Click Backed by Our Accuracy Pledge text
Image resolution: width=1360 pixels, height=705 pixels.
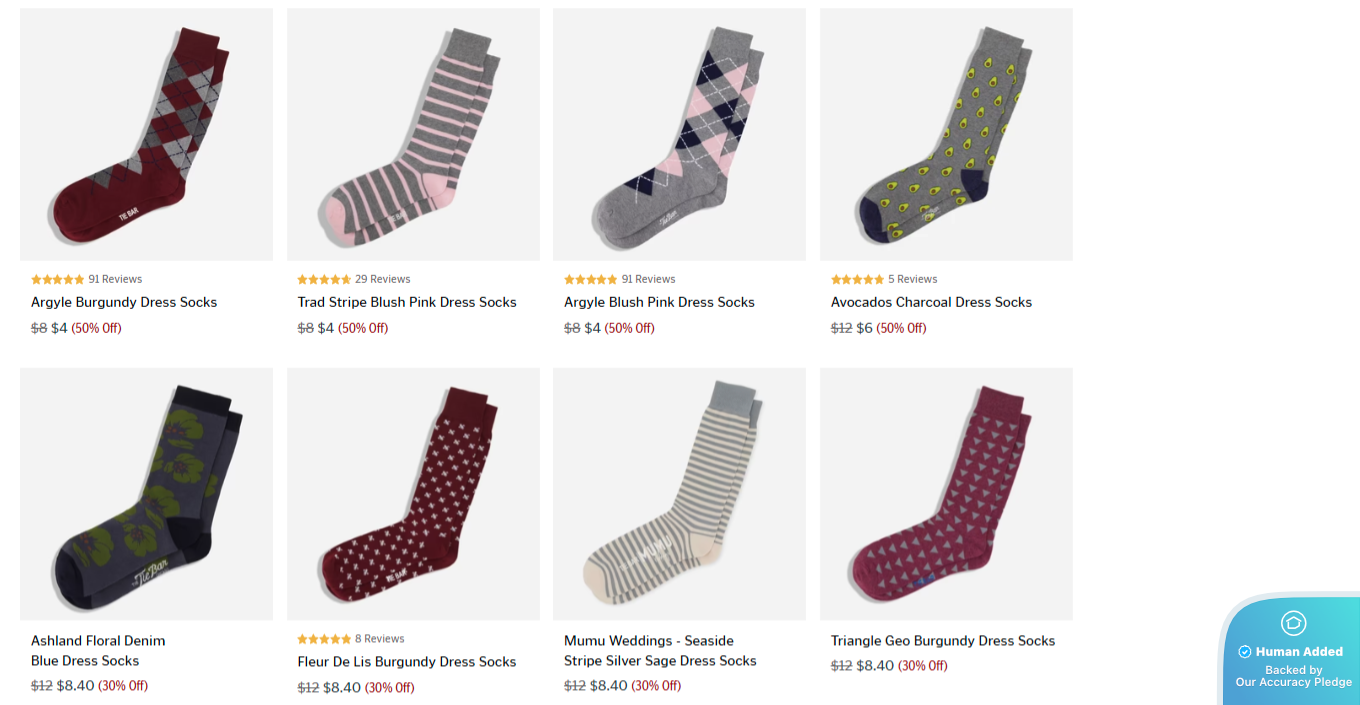click(x=1293, y=676)
